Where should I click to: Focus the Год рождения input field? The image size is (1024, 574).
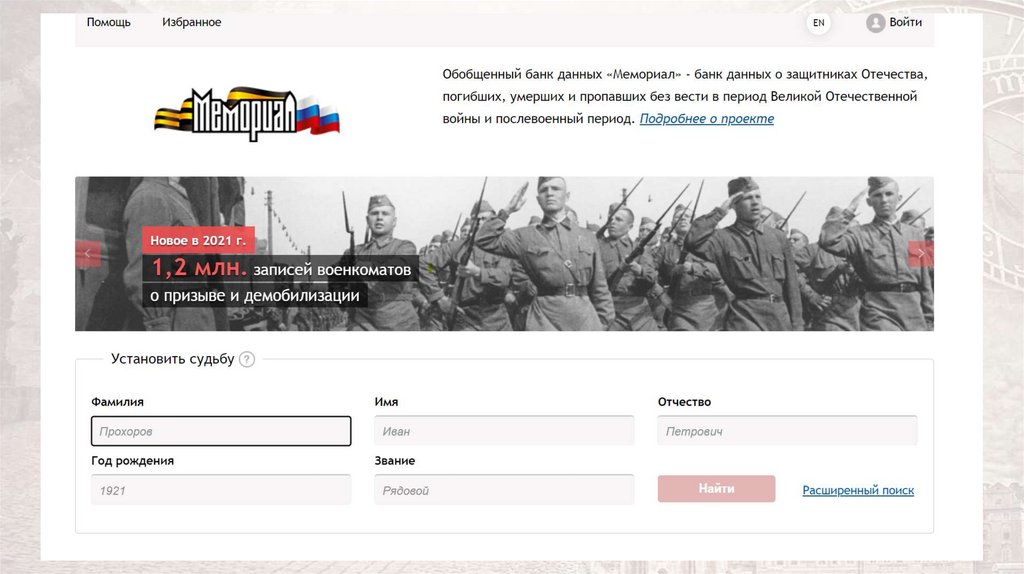pyautogui.click(x=221, y=490)
